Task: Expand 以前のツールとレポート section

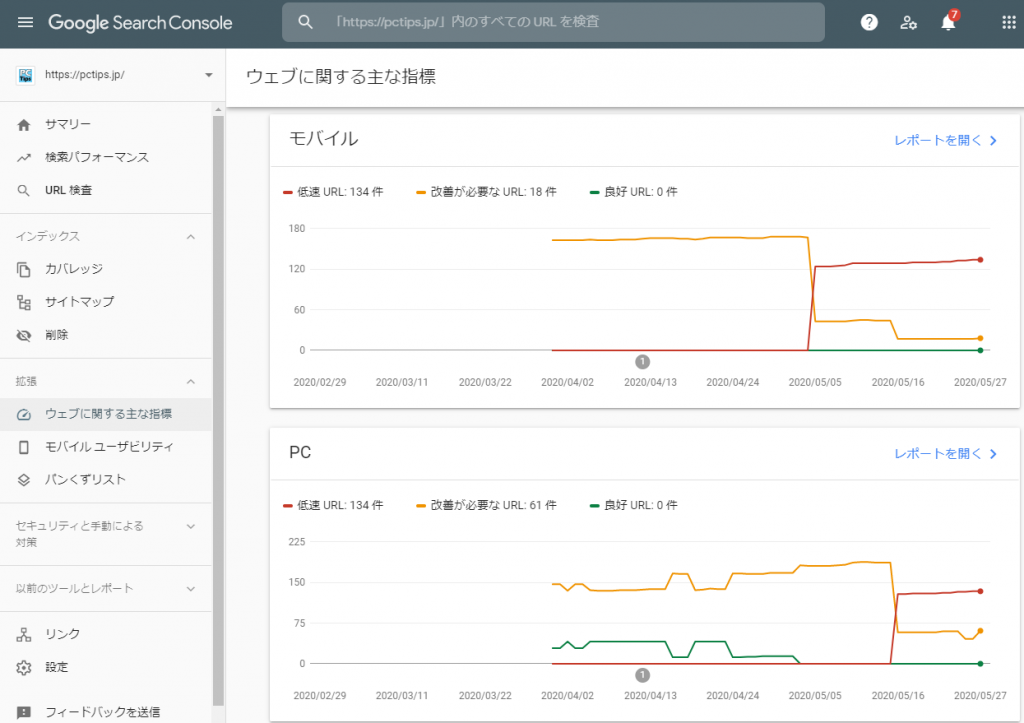Action: click(x=191, y=588)
